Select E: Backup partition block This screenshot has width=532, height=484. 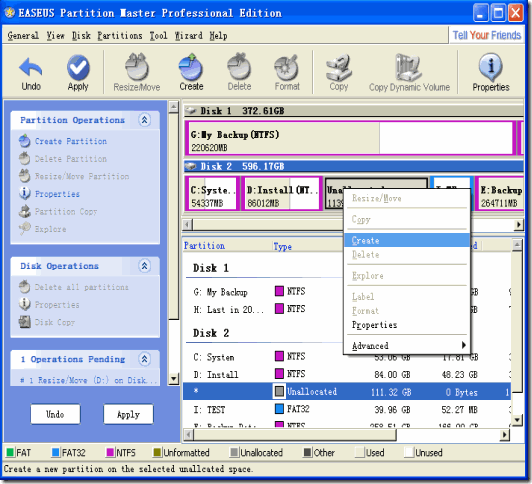499,193
